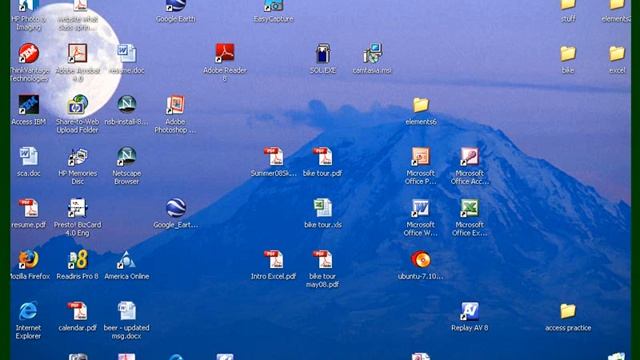Launch Netscape Browser shortcut
Viewport: 640px width, 360px height.
(127, 156)
